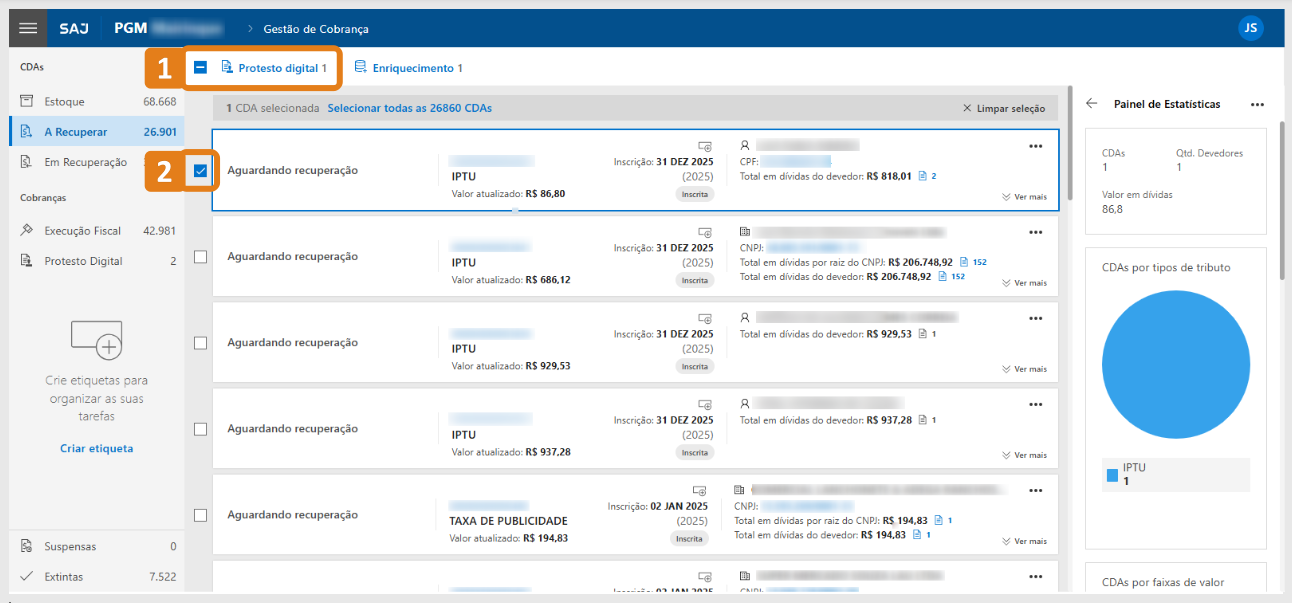Click the Criar etiqueta link
The image size is (1292, 603).
point(96,448)
